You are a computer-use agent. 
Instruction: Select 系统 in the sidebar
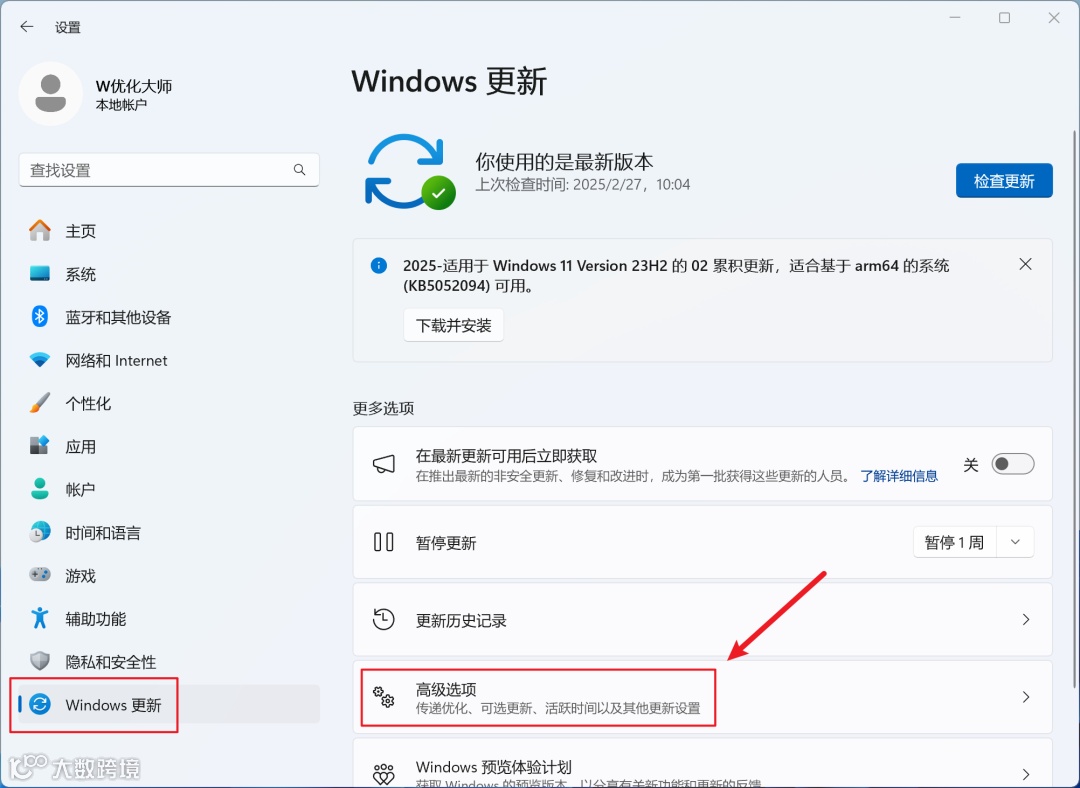[x=169, y=274]
